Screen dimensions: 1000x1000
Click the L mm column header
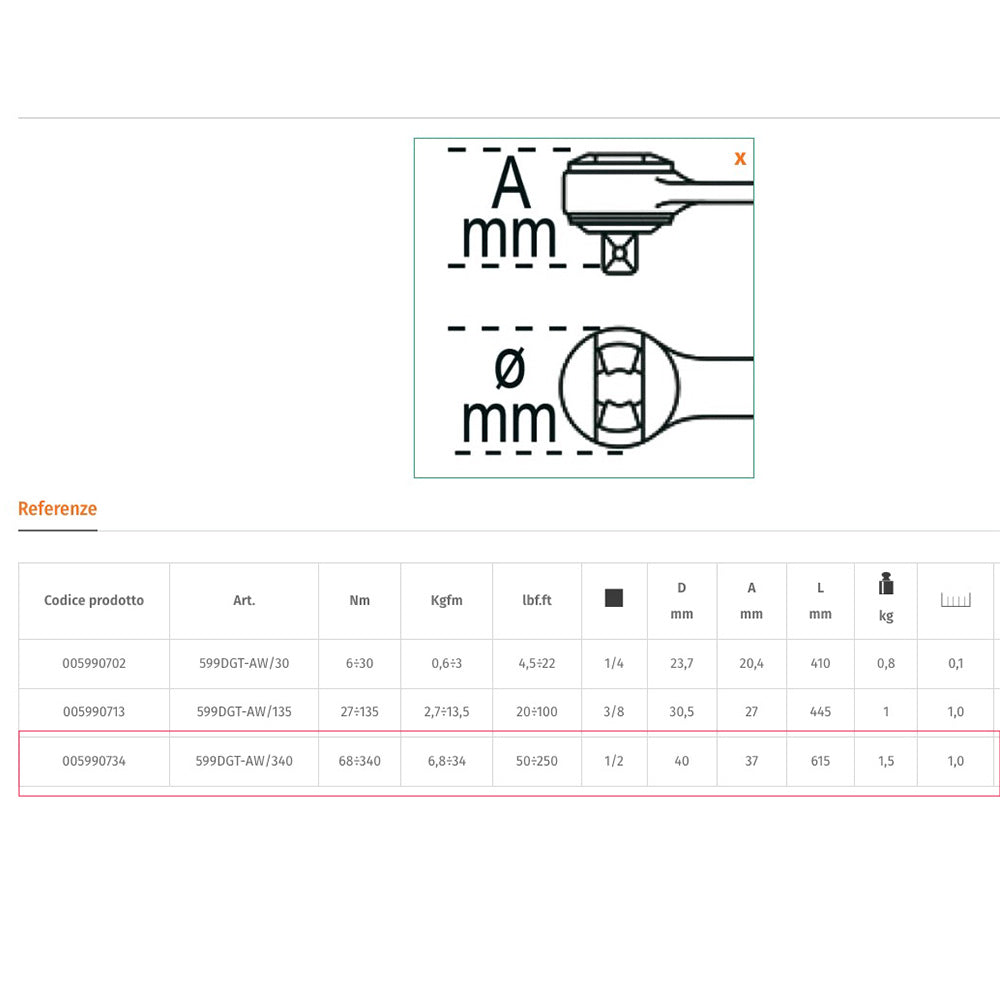820,601
